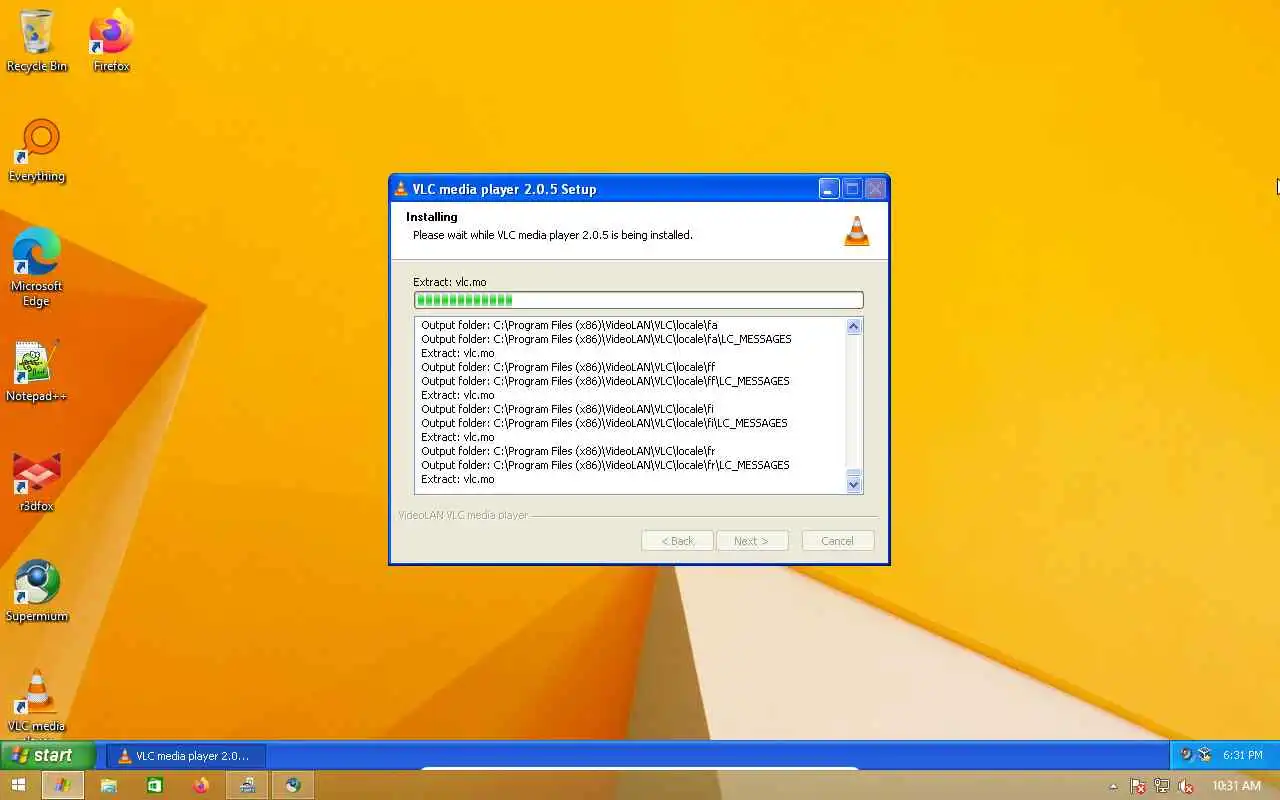This screenshot has height=800, width=1280.
Task: Click the Cancel button in setup
Action: click(838, 541)
